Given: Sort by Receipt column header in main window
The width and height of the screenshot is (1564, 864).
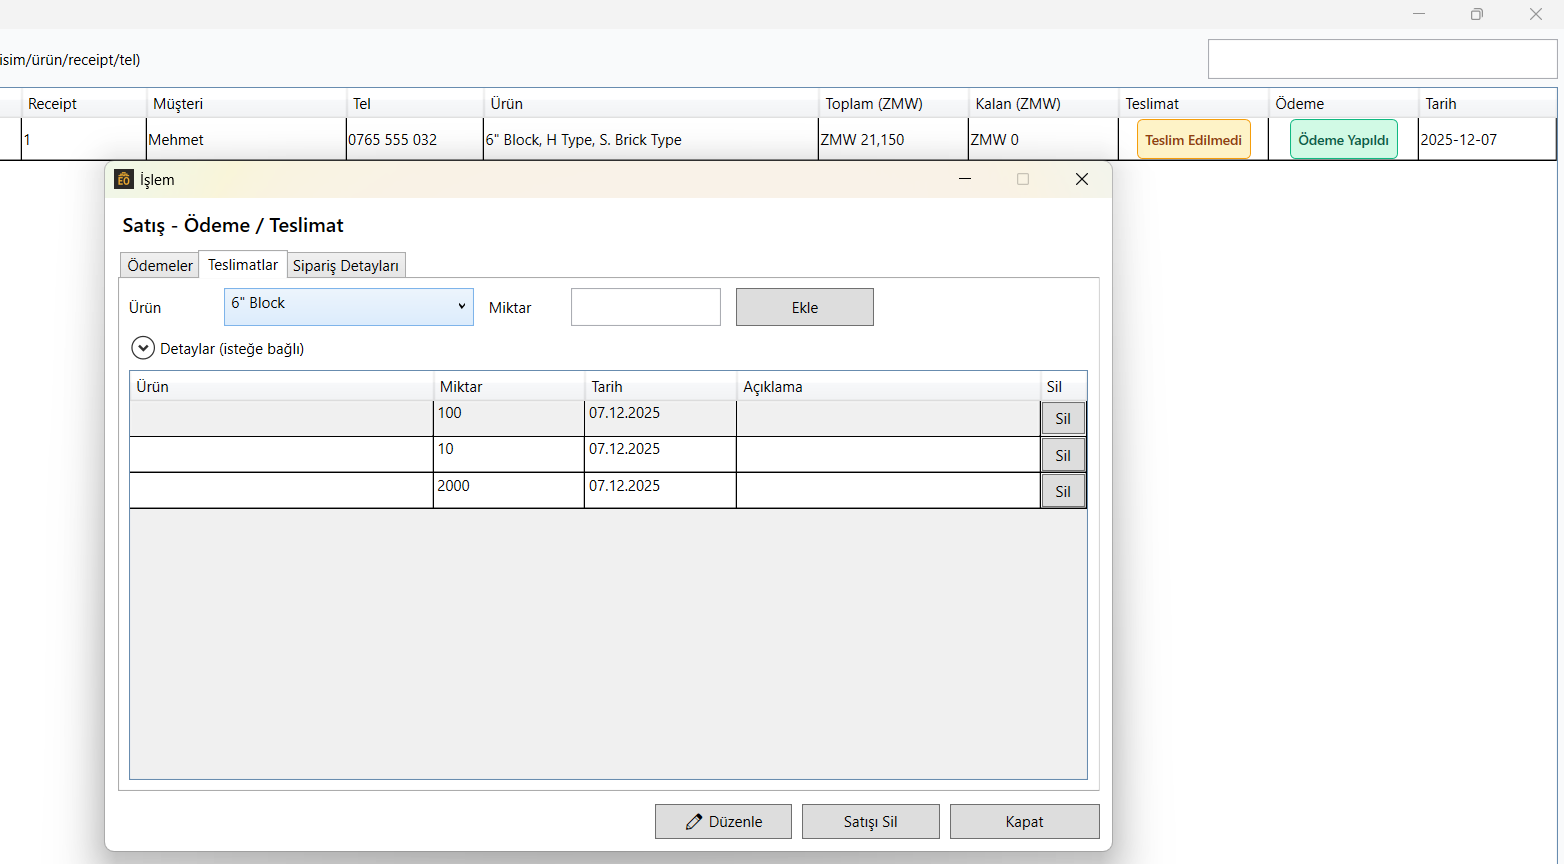Looking at the screenshot, I should click(x=84, y=103).
